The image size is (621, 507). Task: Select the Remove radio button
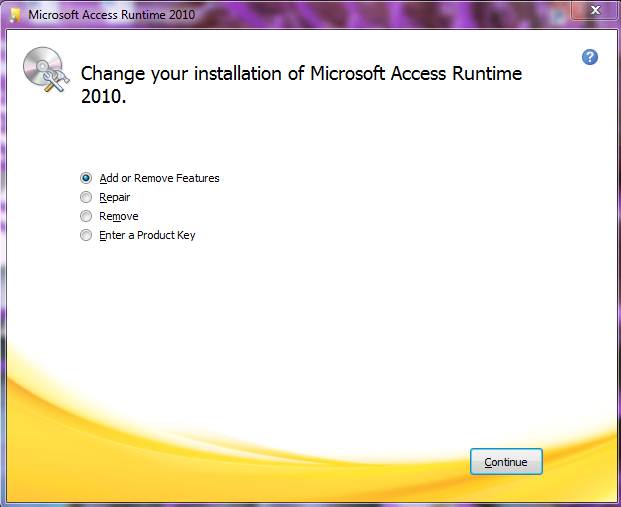coord(86,216)
